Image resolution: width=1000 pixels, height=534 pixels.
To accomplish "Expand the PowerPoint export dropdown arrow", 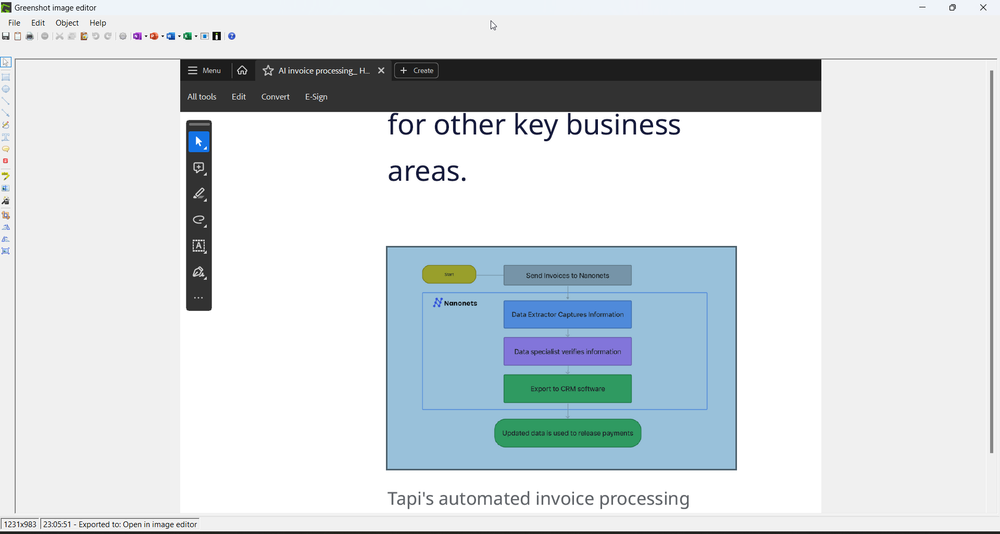I will point(163,36).
